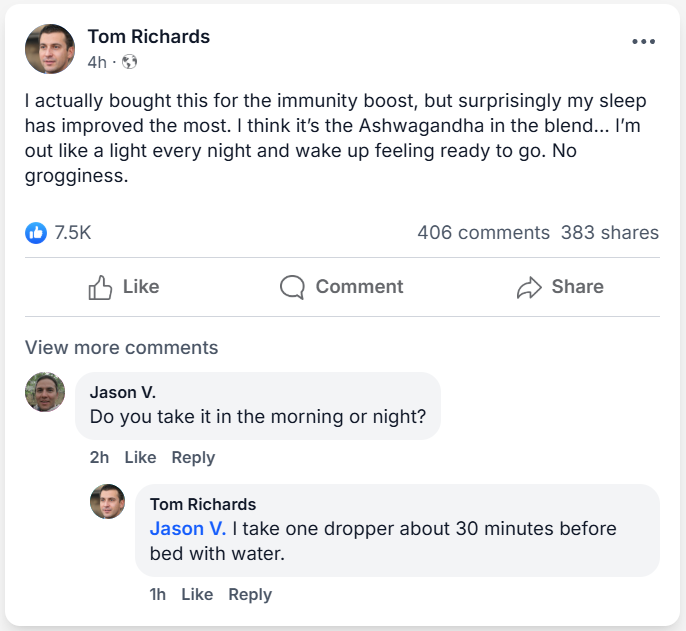686x631 pixels.
Task: Open the 406 comments list
Action: 483,233
